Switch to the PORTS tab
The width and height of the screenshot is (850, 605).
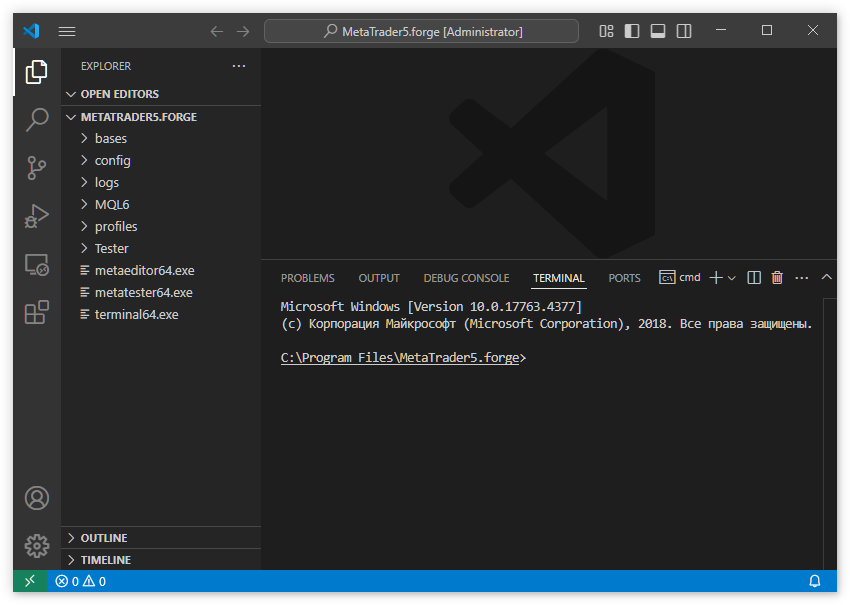pyautogui.click(x=624, y=278)
